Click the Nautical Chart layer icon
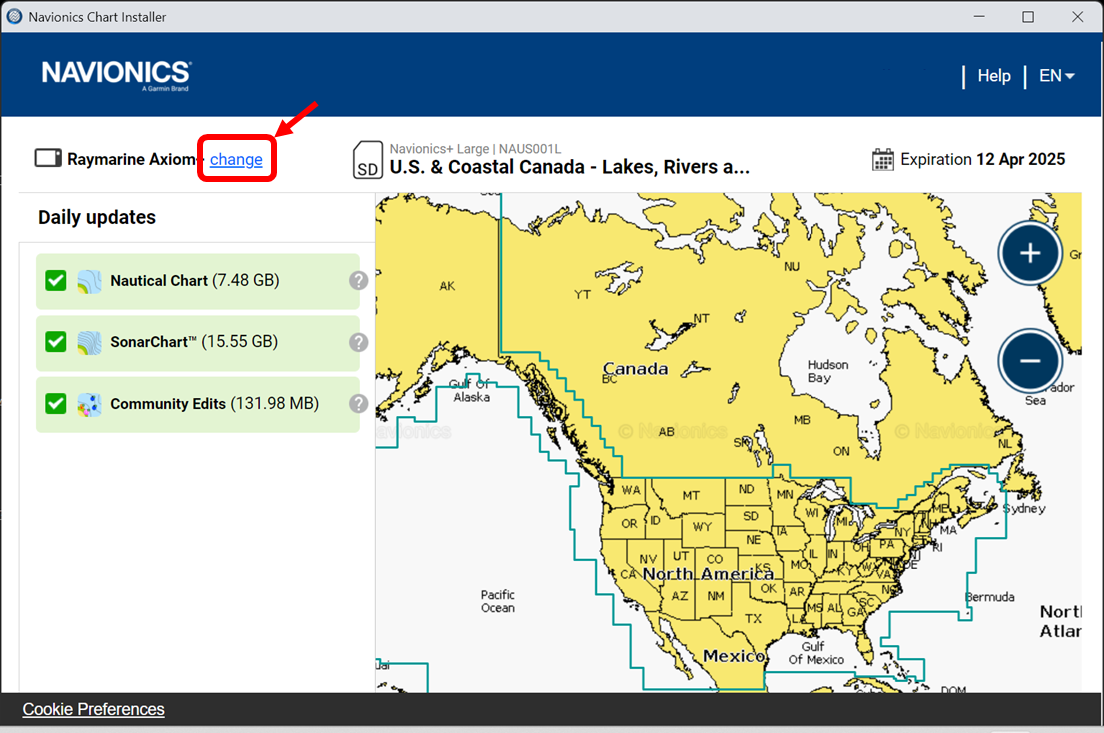Image resolution: width=1104 pixels, height=733 pixels. [89, 282]
